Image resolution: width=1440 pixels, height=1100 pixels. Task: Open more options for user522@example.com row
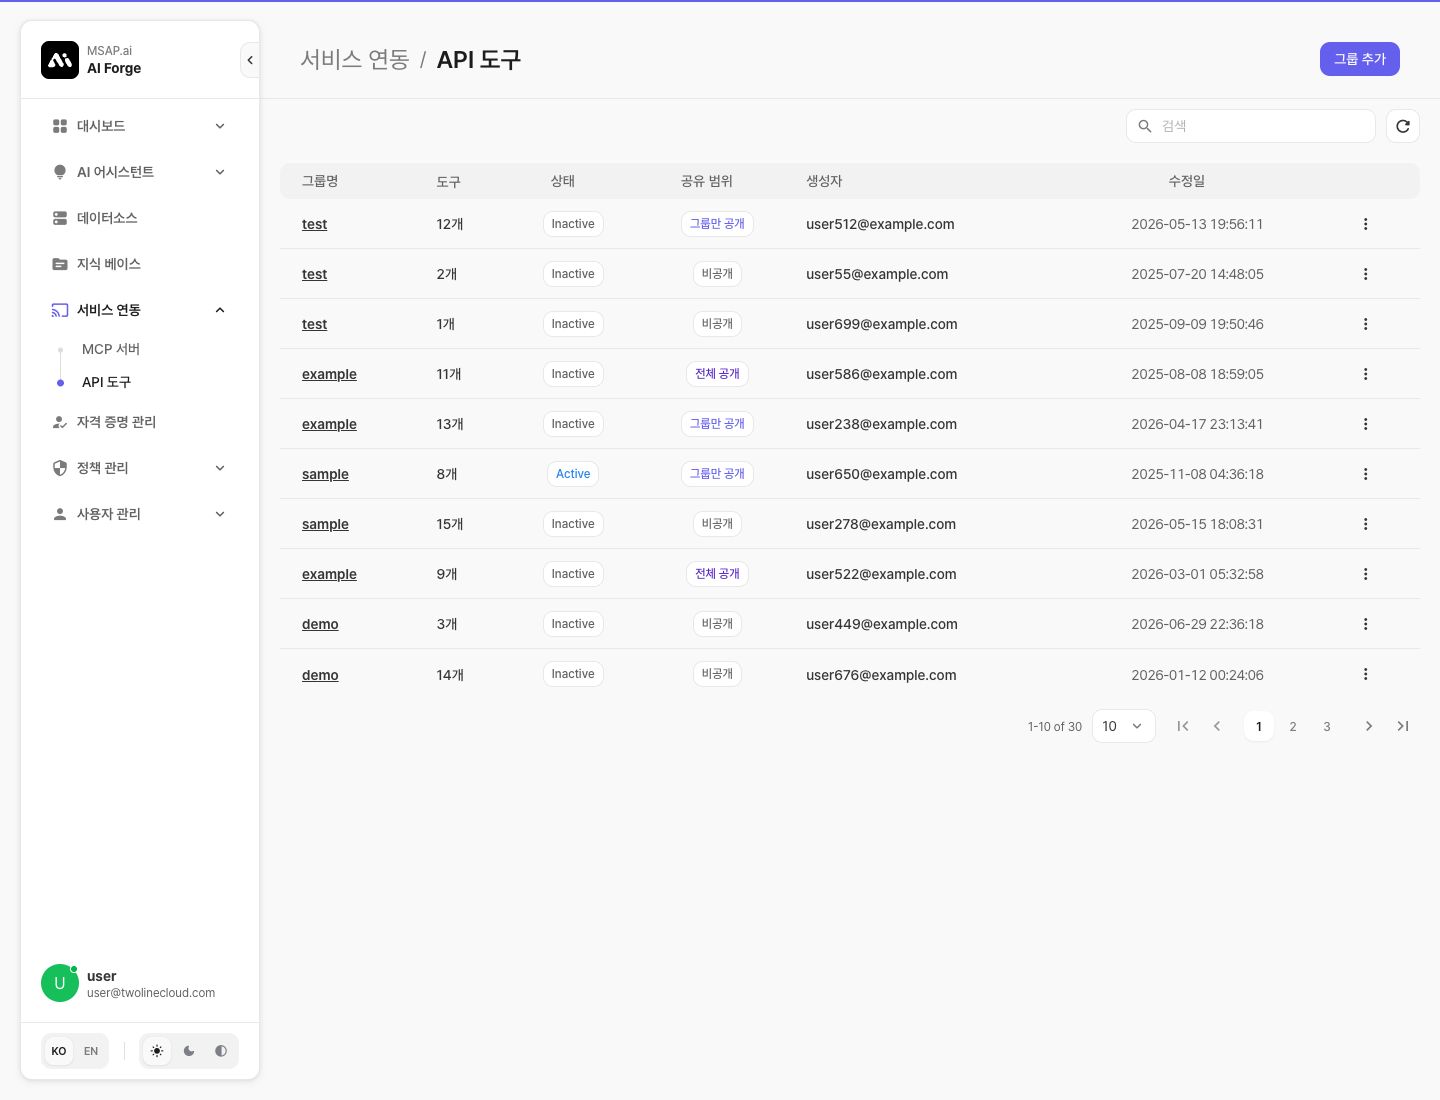pos(1365,574)
